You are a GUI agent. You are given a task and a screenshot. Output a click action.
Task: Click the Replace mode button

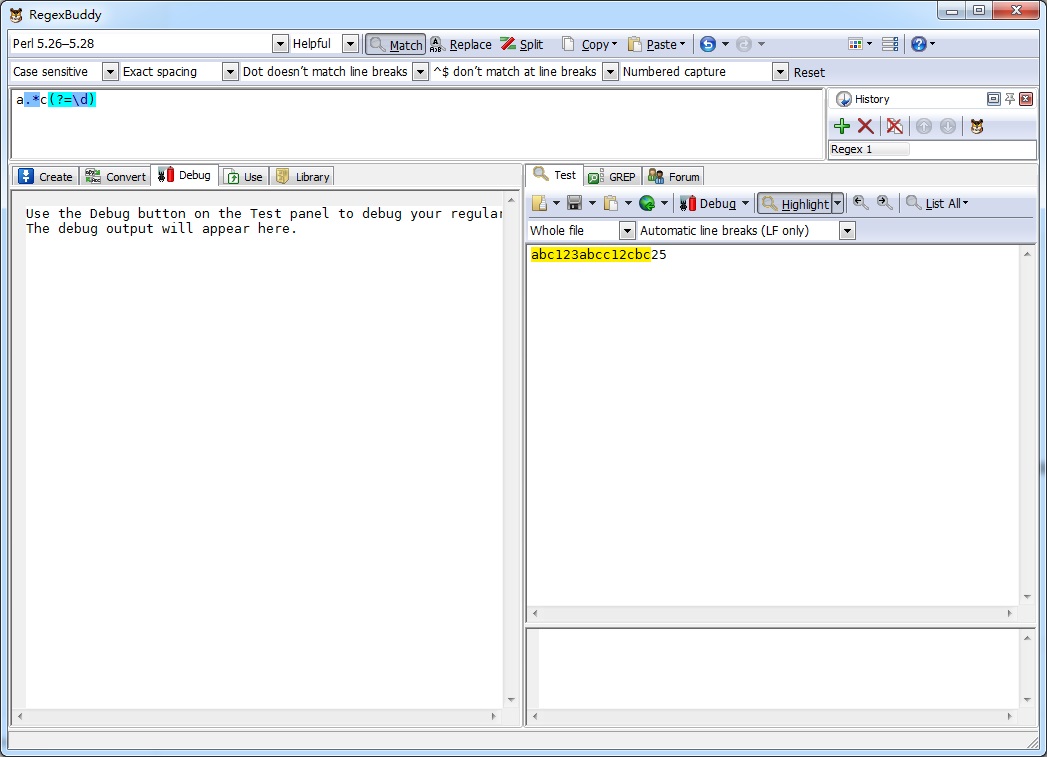(461, 44)
